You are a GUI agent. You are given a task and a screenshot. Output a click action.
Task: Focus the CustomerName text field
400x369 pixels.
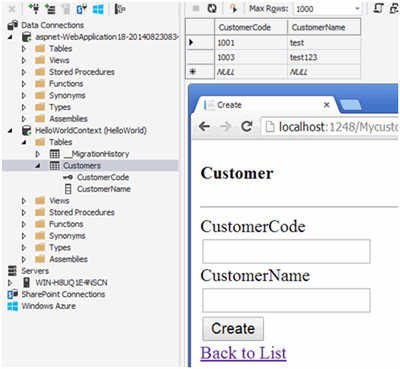pyautogui.click(x=286, y=300)
